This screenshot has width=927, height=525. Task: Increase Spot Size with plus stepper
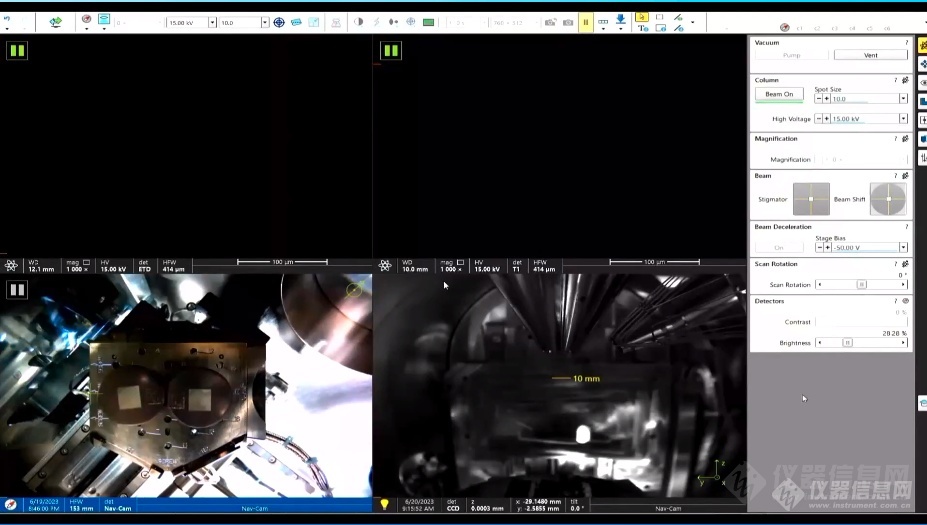(826, 99)
